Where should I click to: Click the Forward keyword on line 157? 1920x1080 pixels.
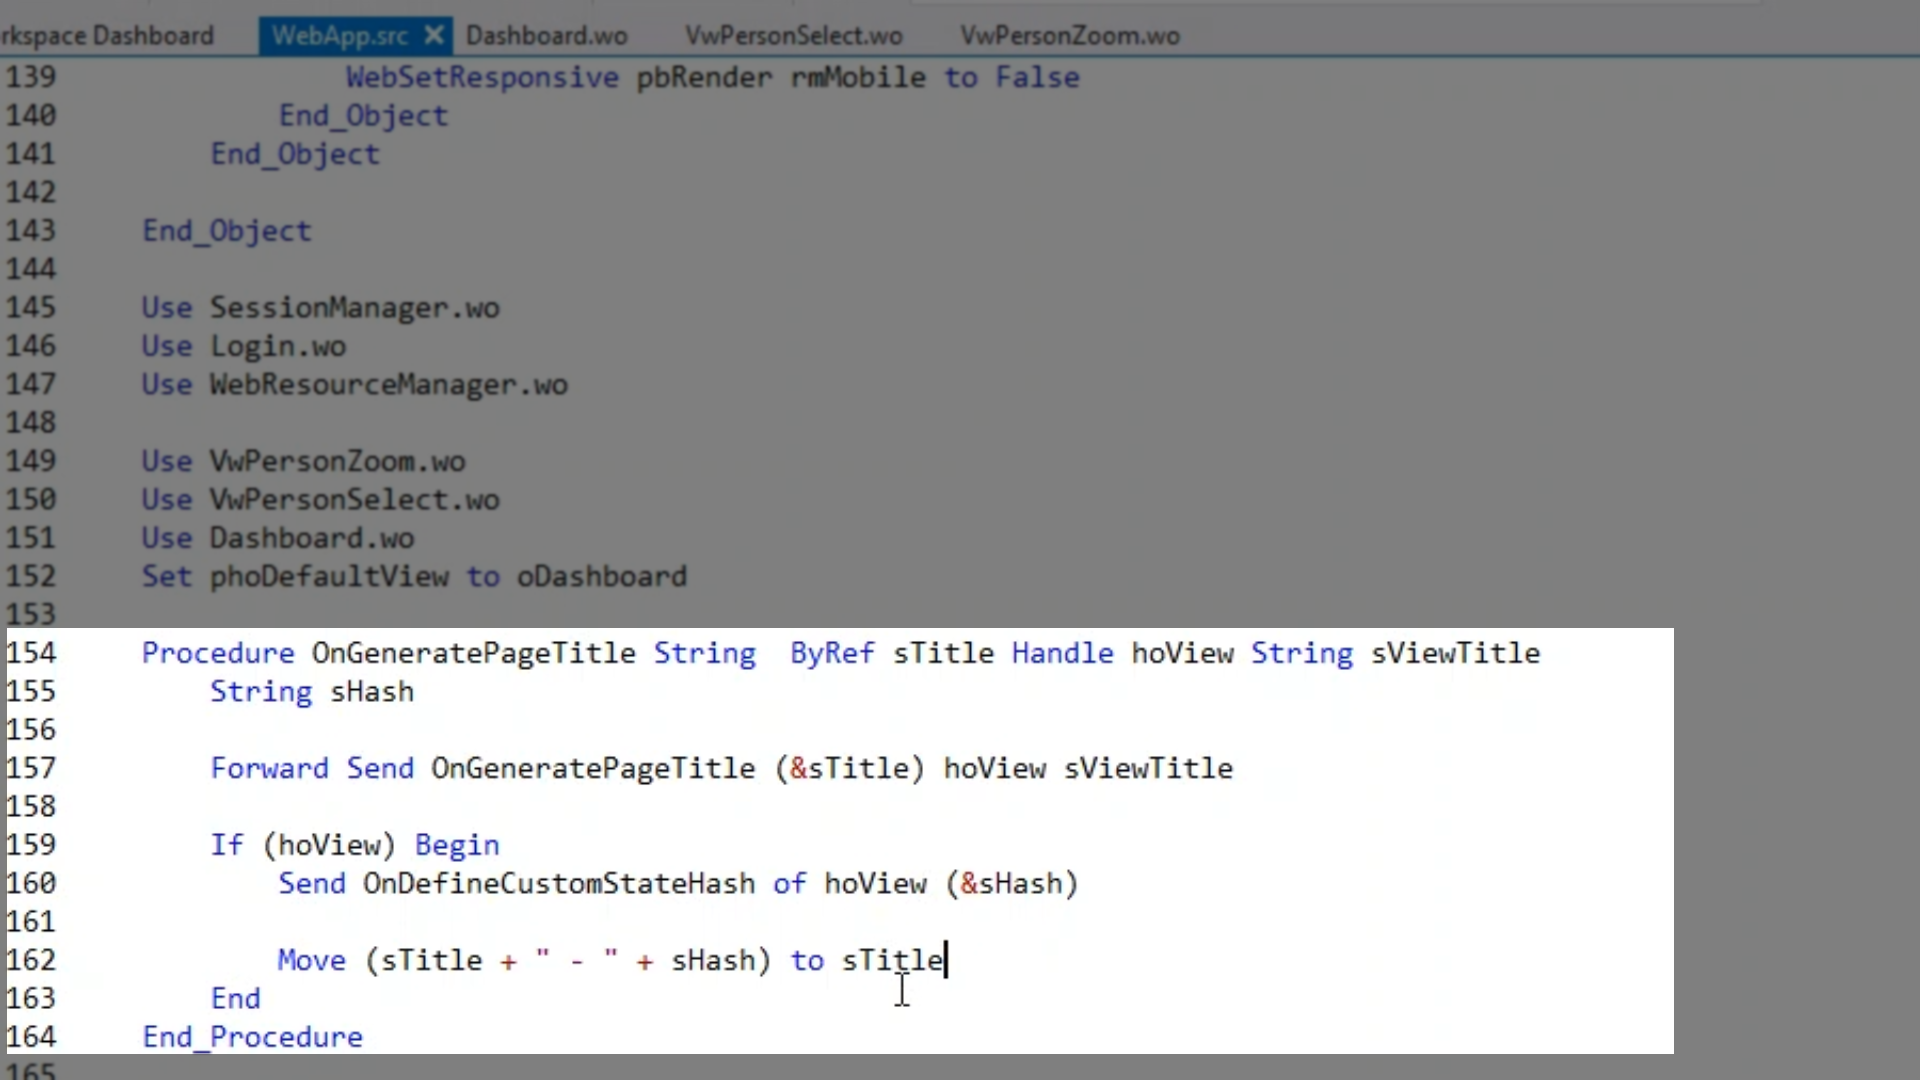click(269, 768)
